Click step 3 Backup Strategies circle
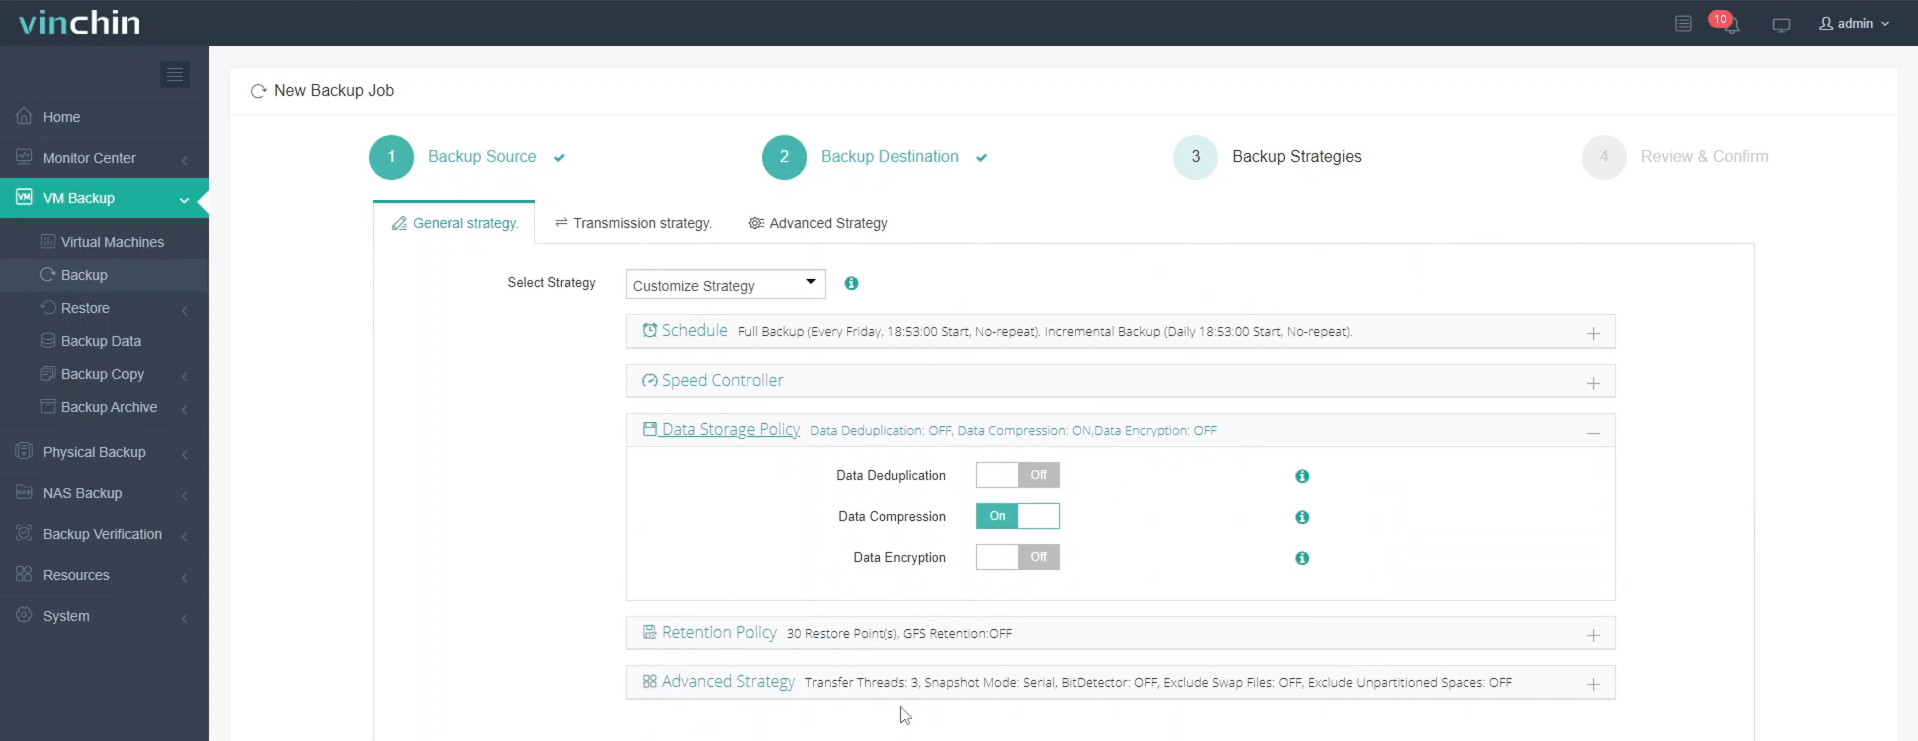The width and height of the screenshot is (1918, 741). tap(1195, 157)
